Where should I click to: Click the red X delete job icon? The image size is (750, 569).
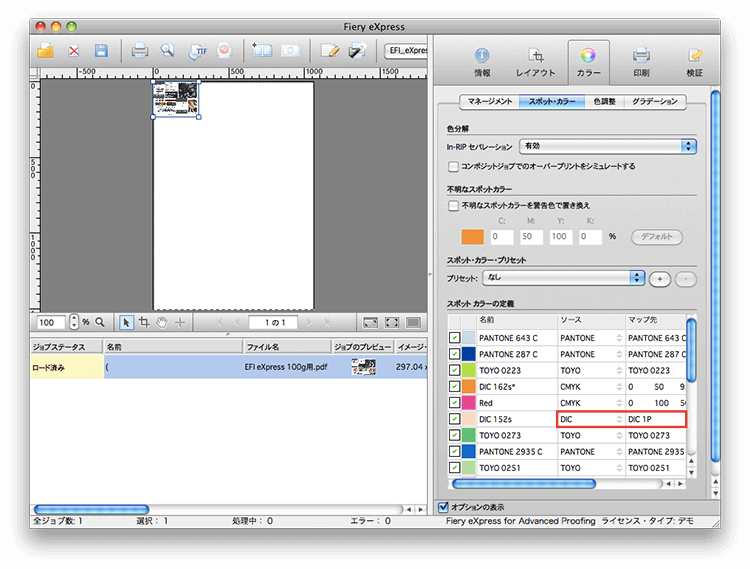point(74,51)
